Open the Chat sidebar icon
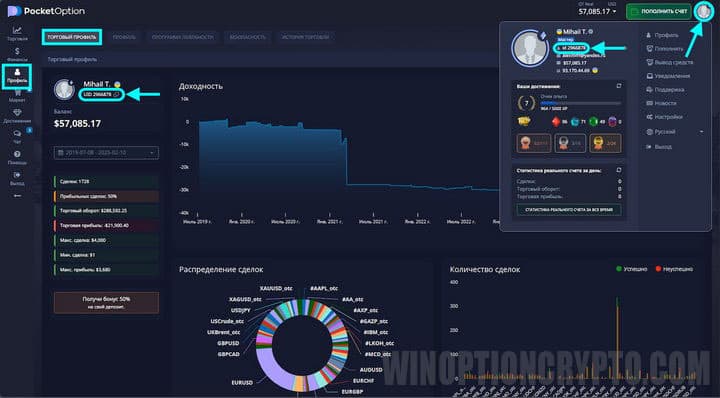Screen dimensions: 720x398 click(x=17, y=134)
